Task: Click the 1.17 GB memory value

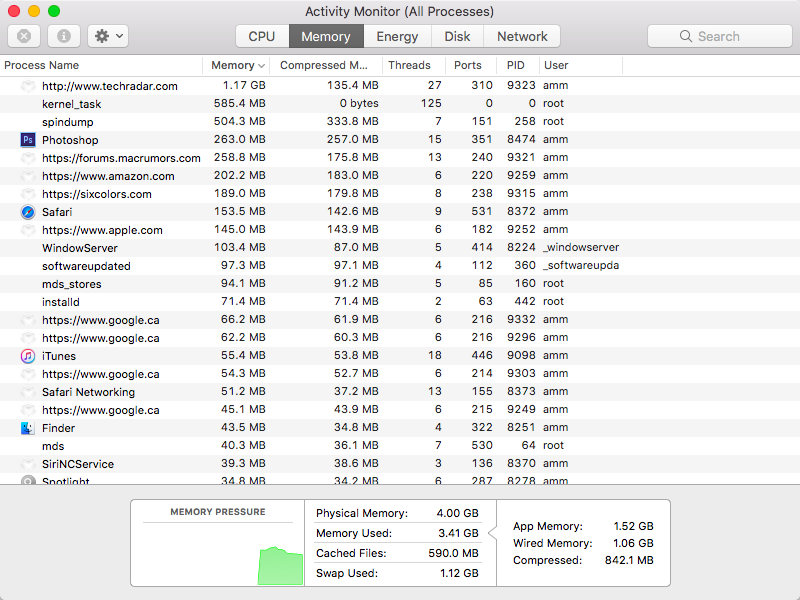Action: 244,85
